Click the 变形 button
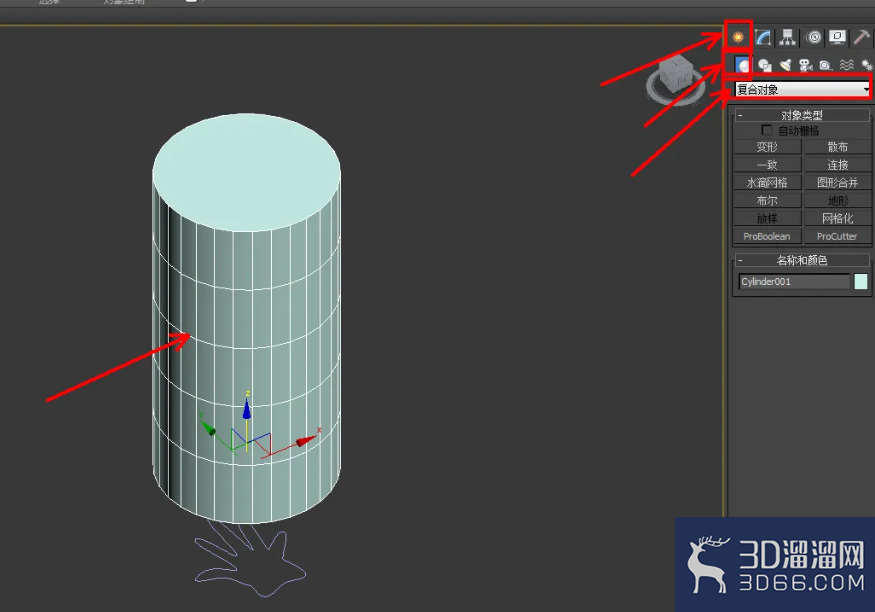 (767, 147)
